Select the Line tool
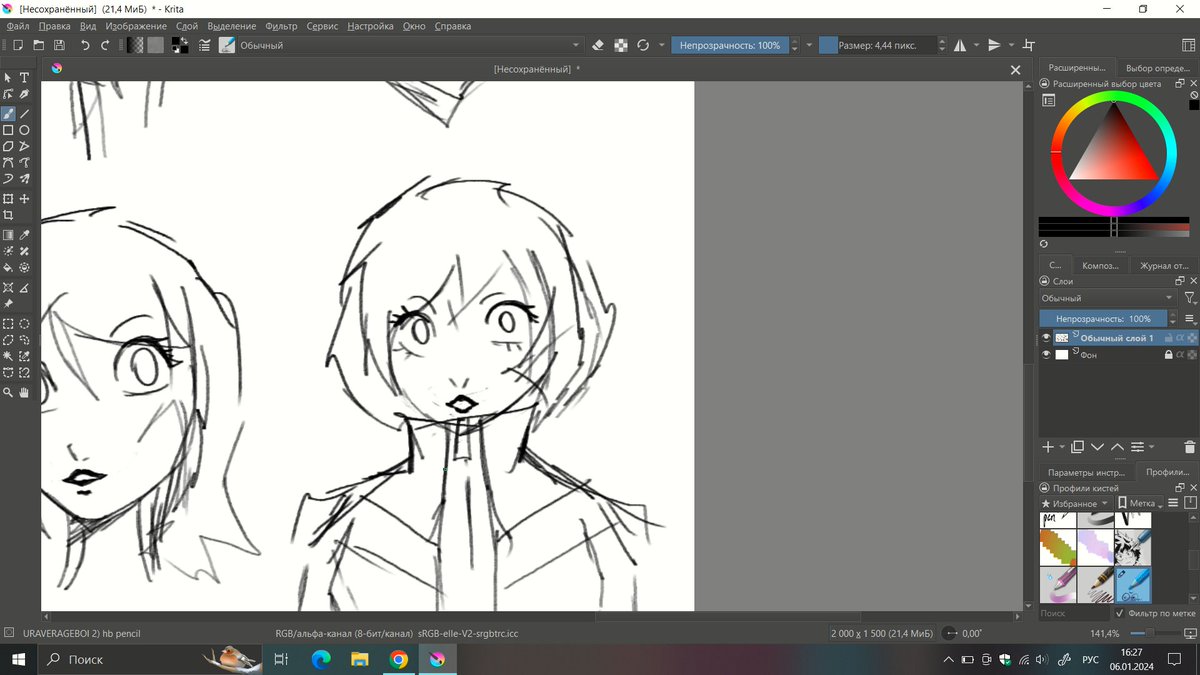 pyautogui.click(x=24, y=113)
